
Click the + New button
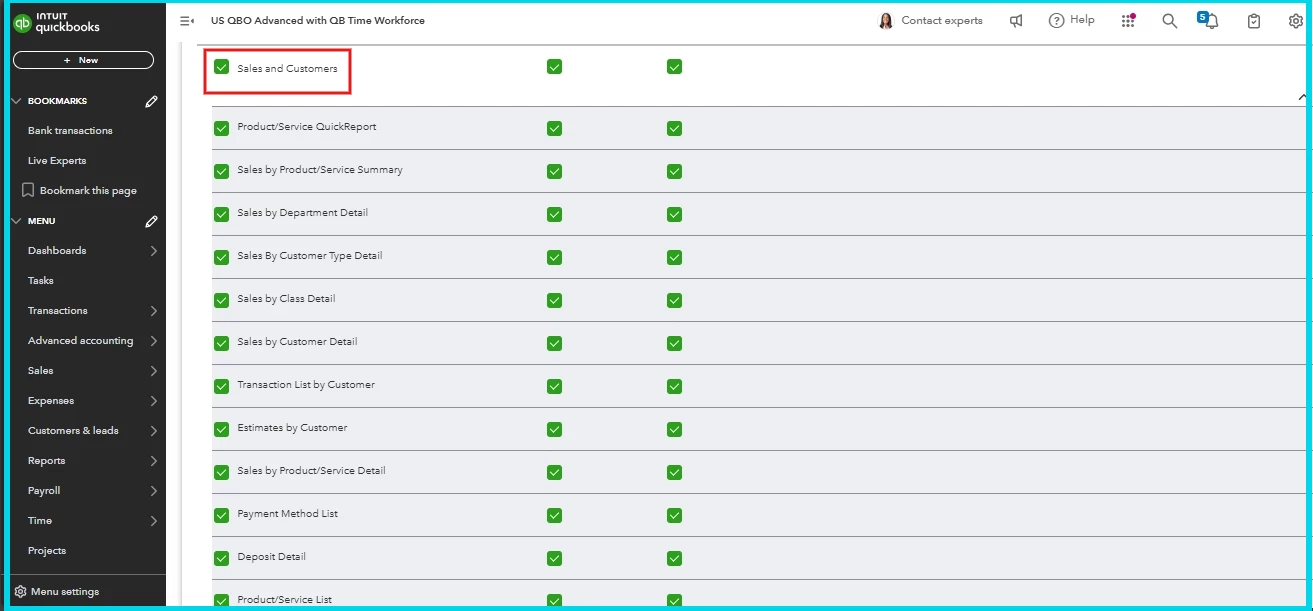[x=83, y=60]
